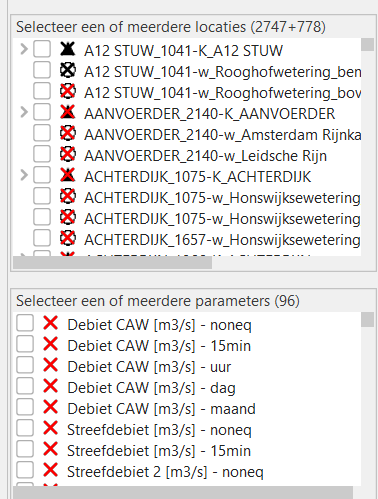Click red structure icon of ACHTERDIJK_1075-K_ACHTERDIJK
Viewport: 378px width, 499px height.
pos(68,175)
